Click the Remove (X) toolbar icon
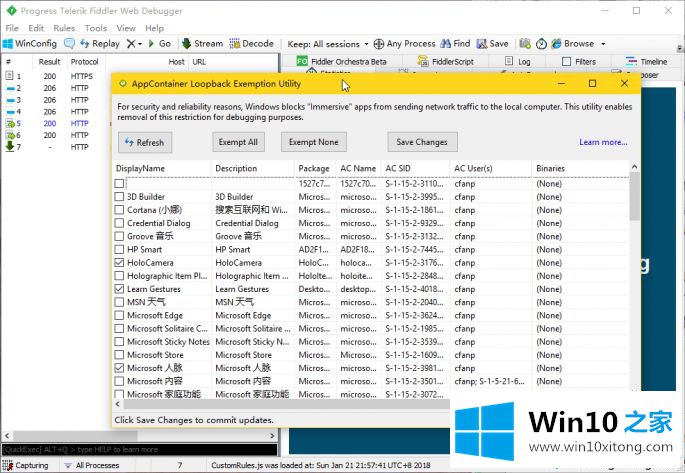This screenshot has width=685, height=473. [131, 44]
